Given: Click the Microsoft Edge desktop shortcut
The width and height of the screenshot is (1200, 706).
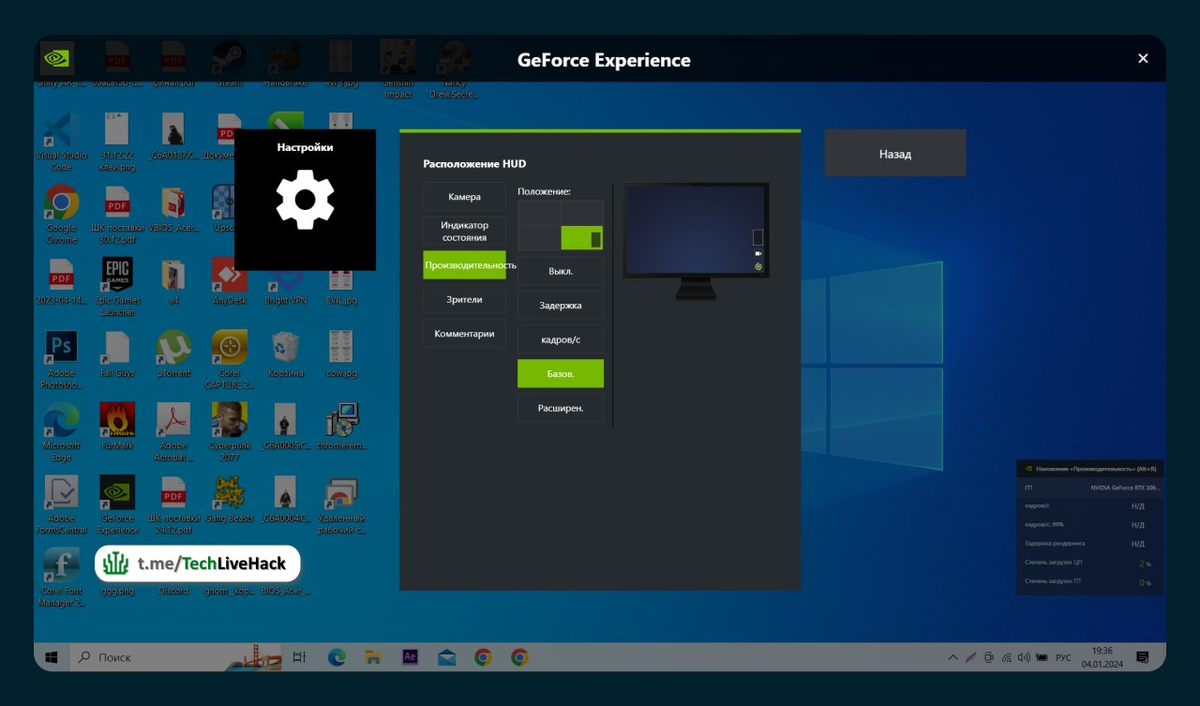Looking at the screenshot, I should pyautogui.click(x=61, y=430).
